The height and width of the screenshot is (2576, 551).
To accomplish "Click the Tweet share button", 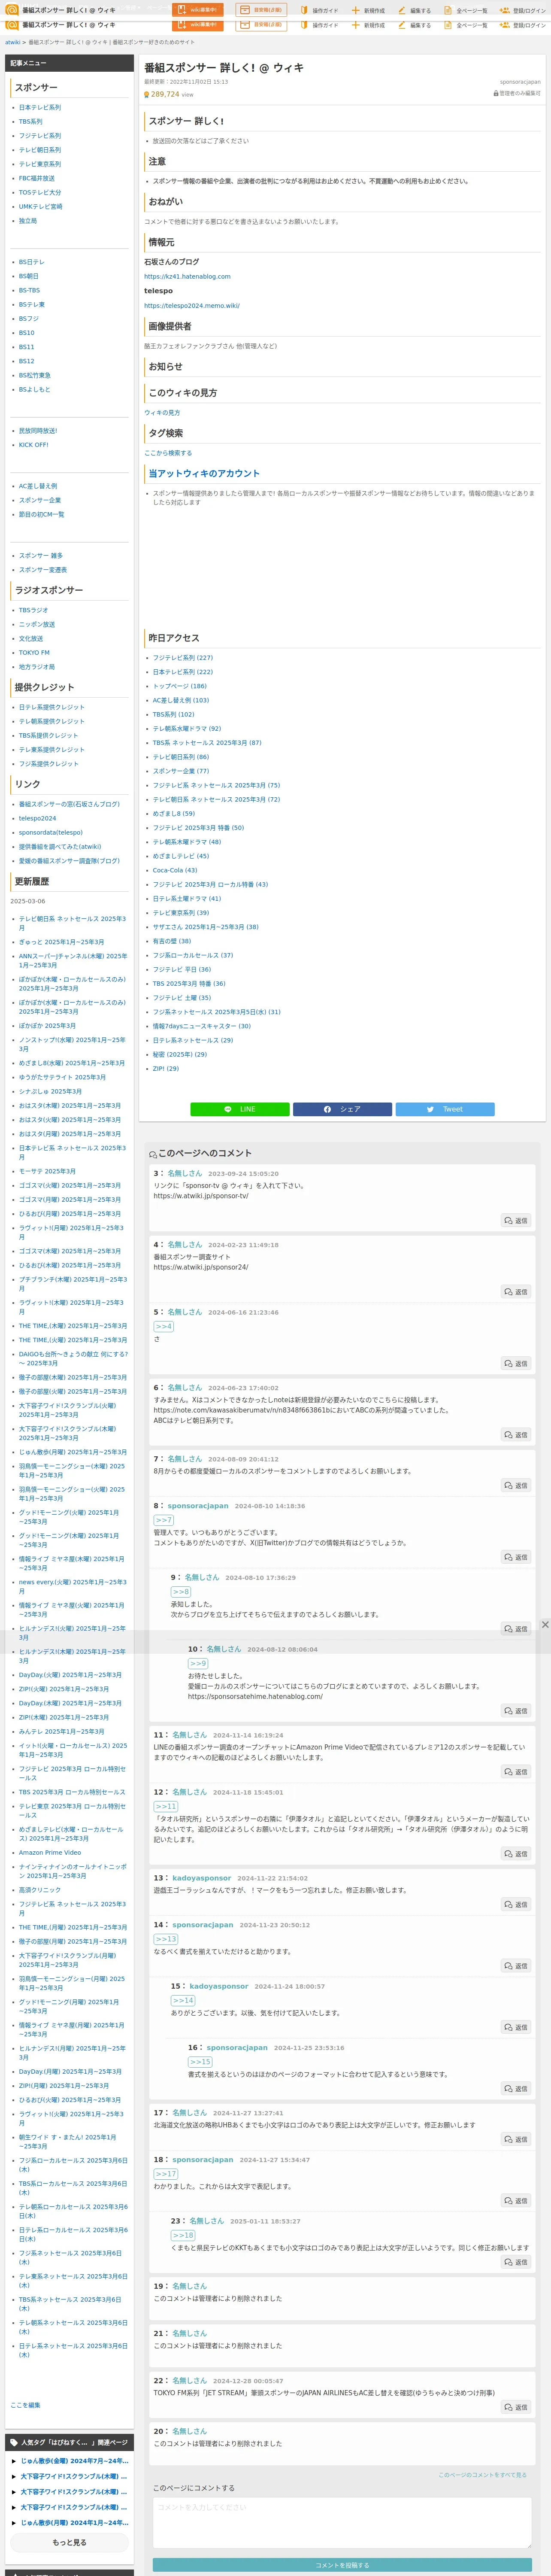I will 445,1109.
